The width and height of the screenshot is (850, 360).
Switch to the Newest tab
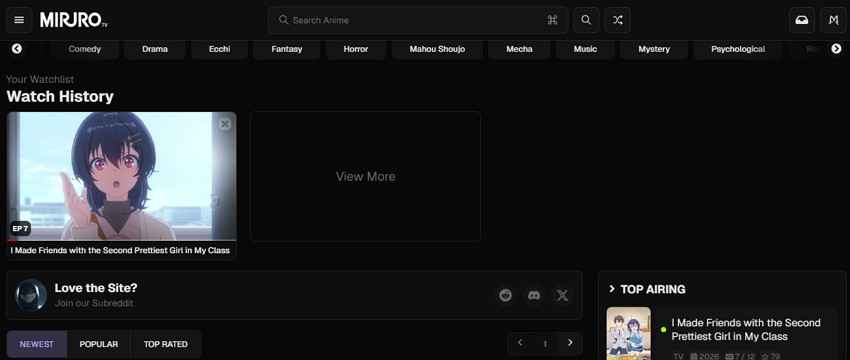tap(36, 344)
